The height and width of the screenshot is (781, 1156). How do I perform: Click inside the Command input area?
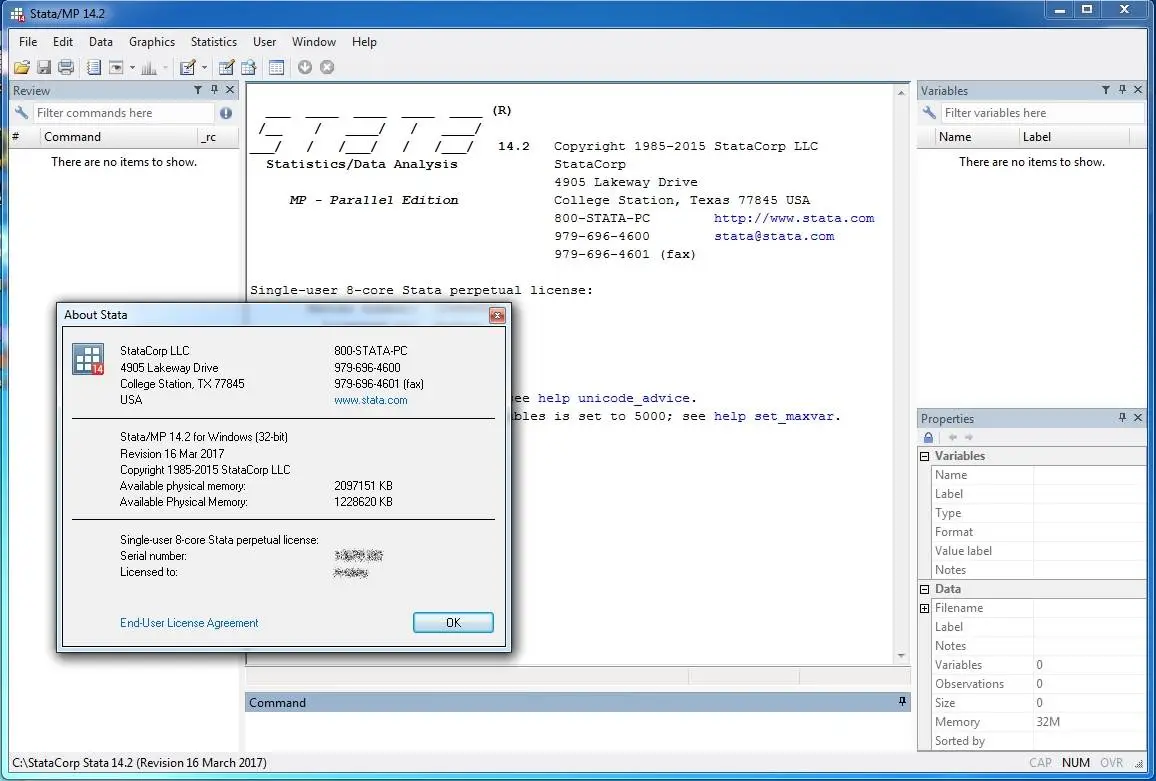577,731
